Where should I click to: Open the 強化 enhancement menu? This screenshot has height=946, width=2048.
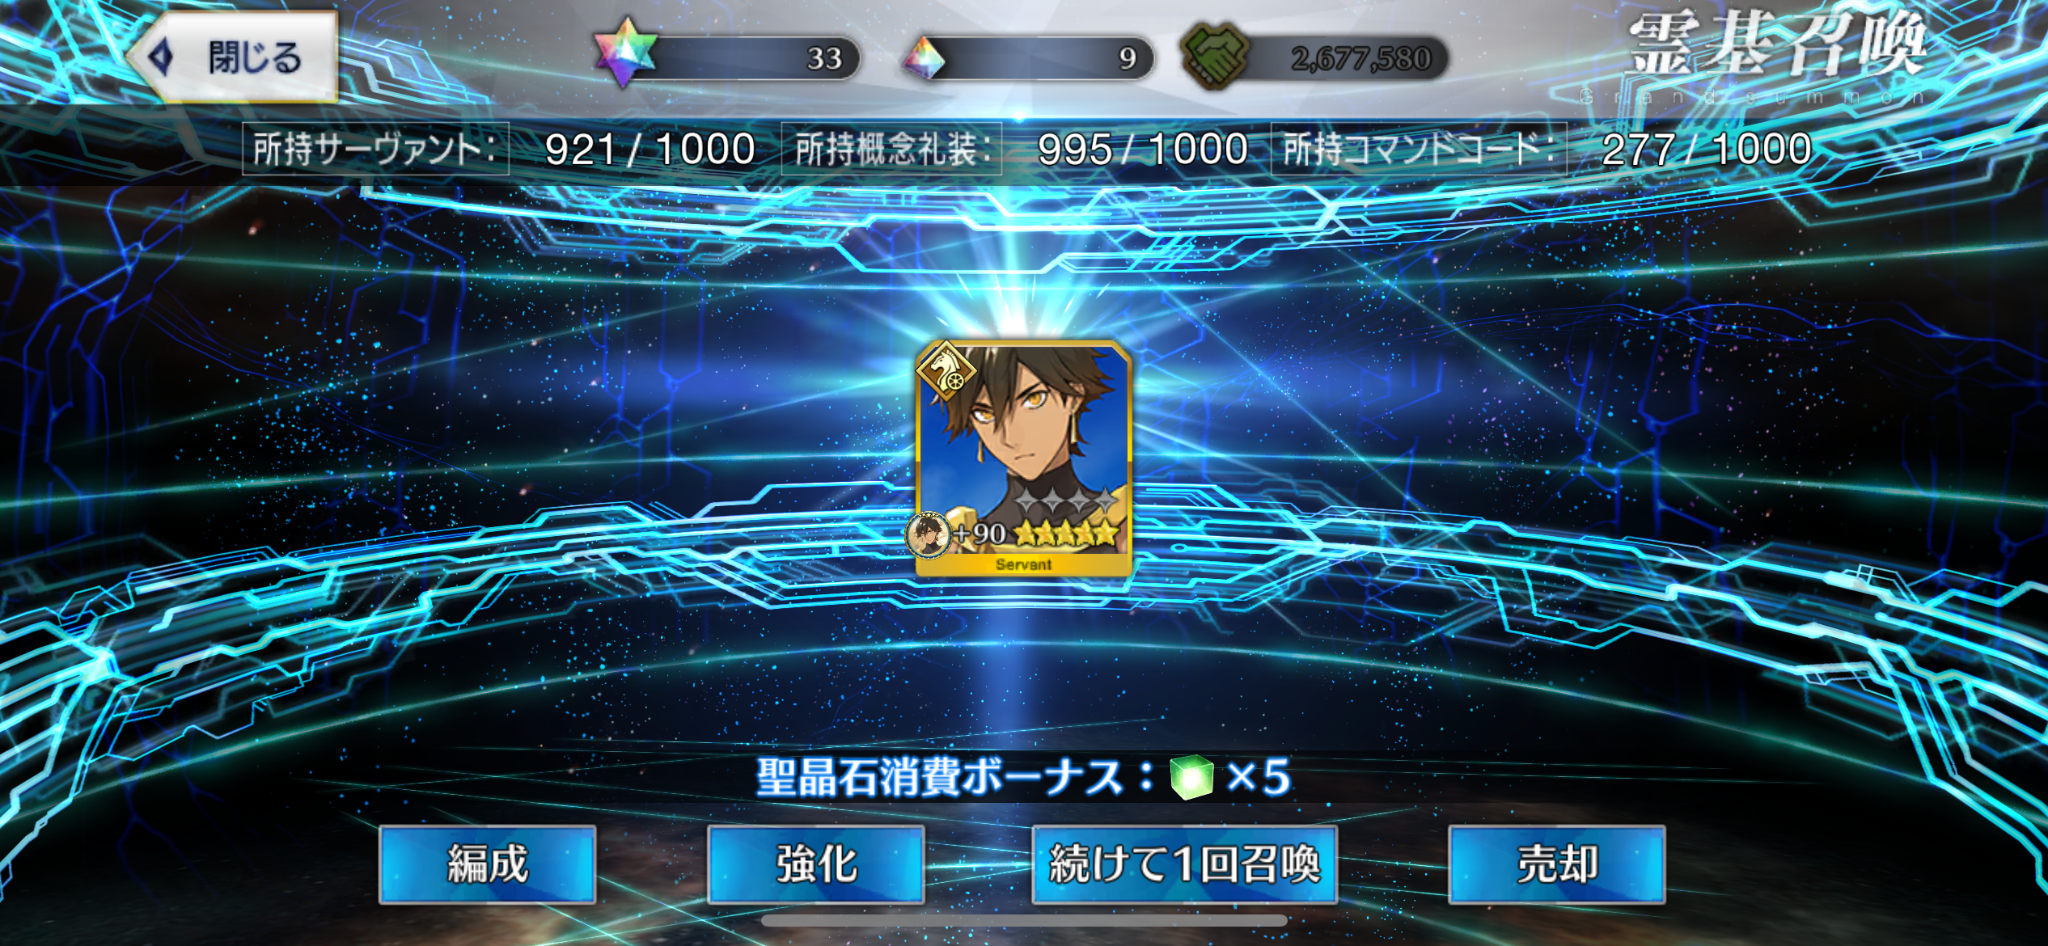816,864
